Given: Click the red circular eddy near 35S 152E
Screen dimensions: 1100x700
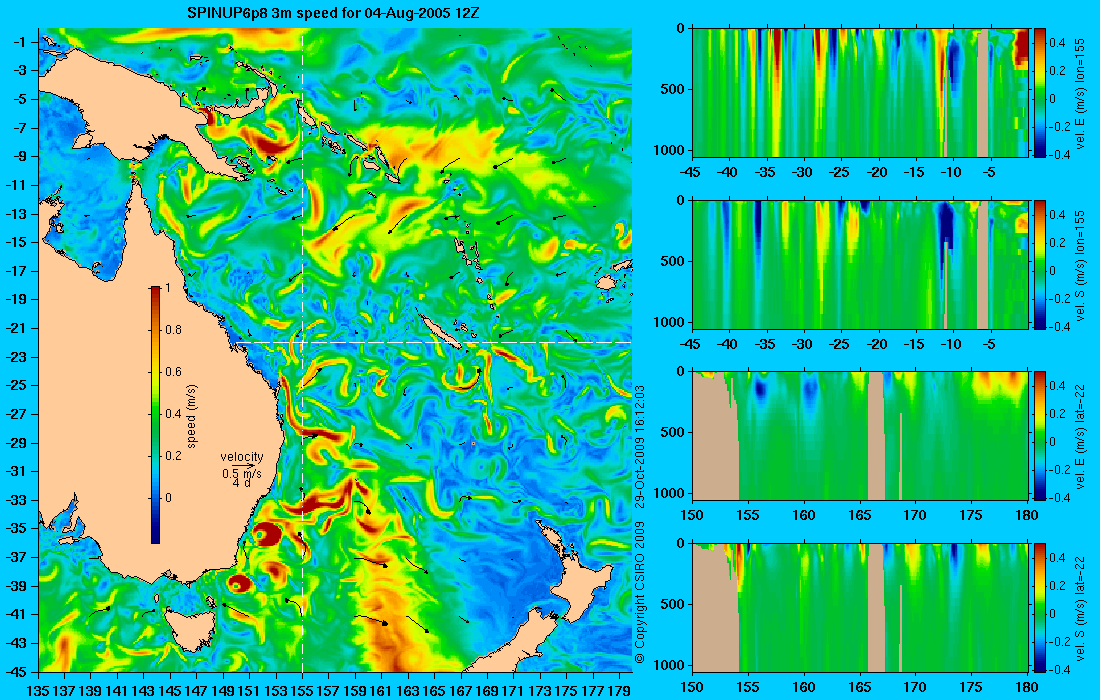Looking at the screenshot, I should click(266, 534).
